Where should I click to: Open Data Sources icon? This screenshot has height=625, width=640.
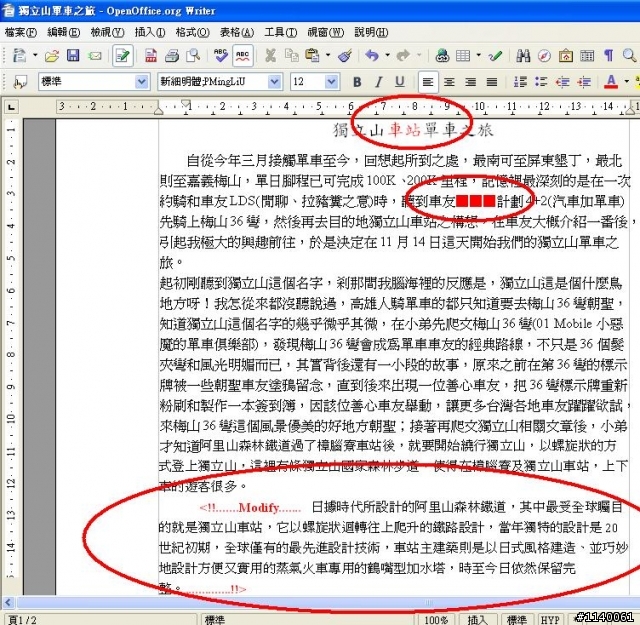587,55
